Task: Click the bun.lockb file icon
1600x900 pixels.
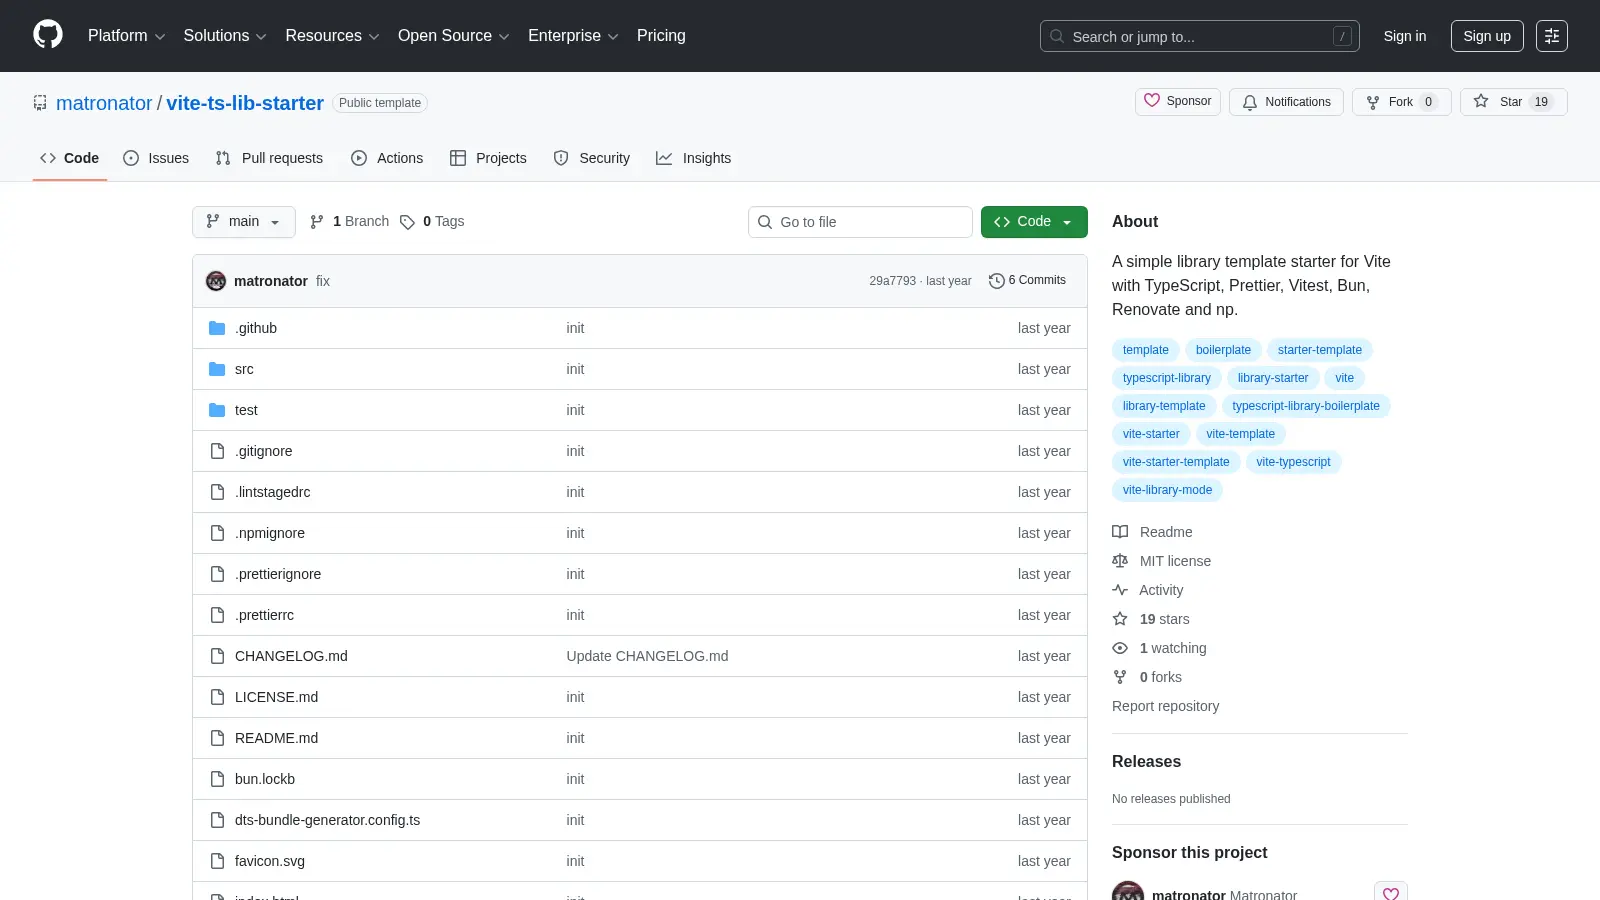Action: (217, 779)
